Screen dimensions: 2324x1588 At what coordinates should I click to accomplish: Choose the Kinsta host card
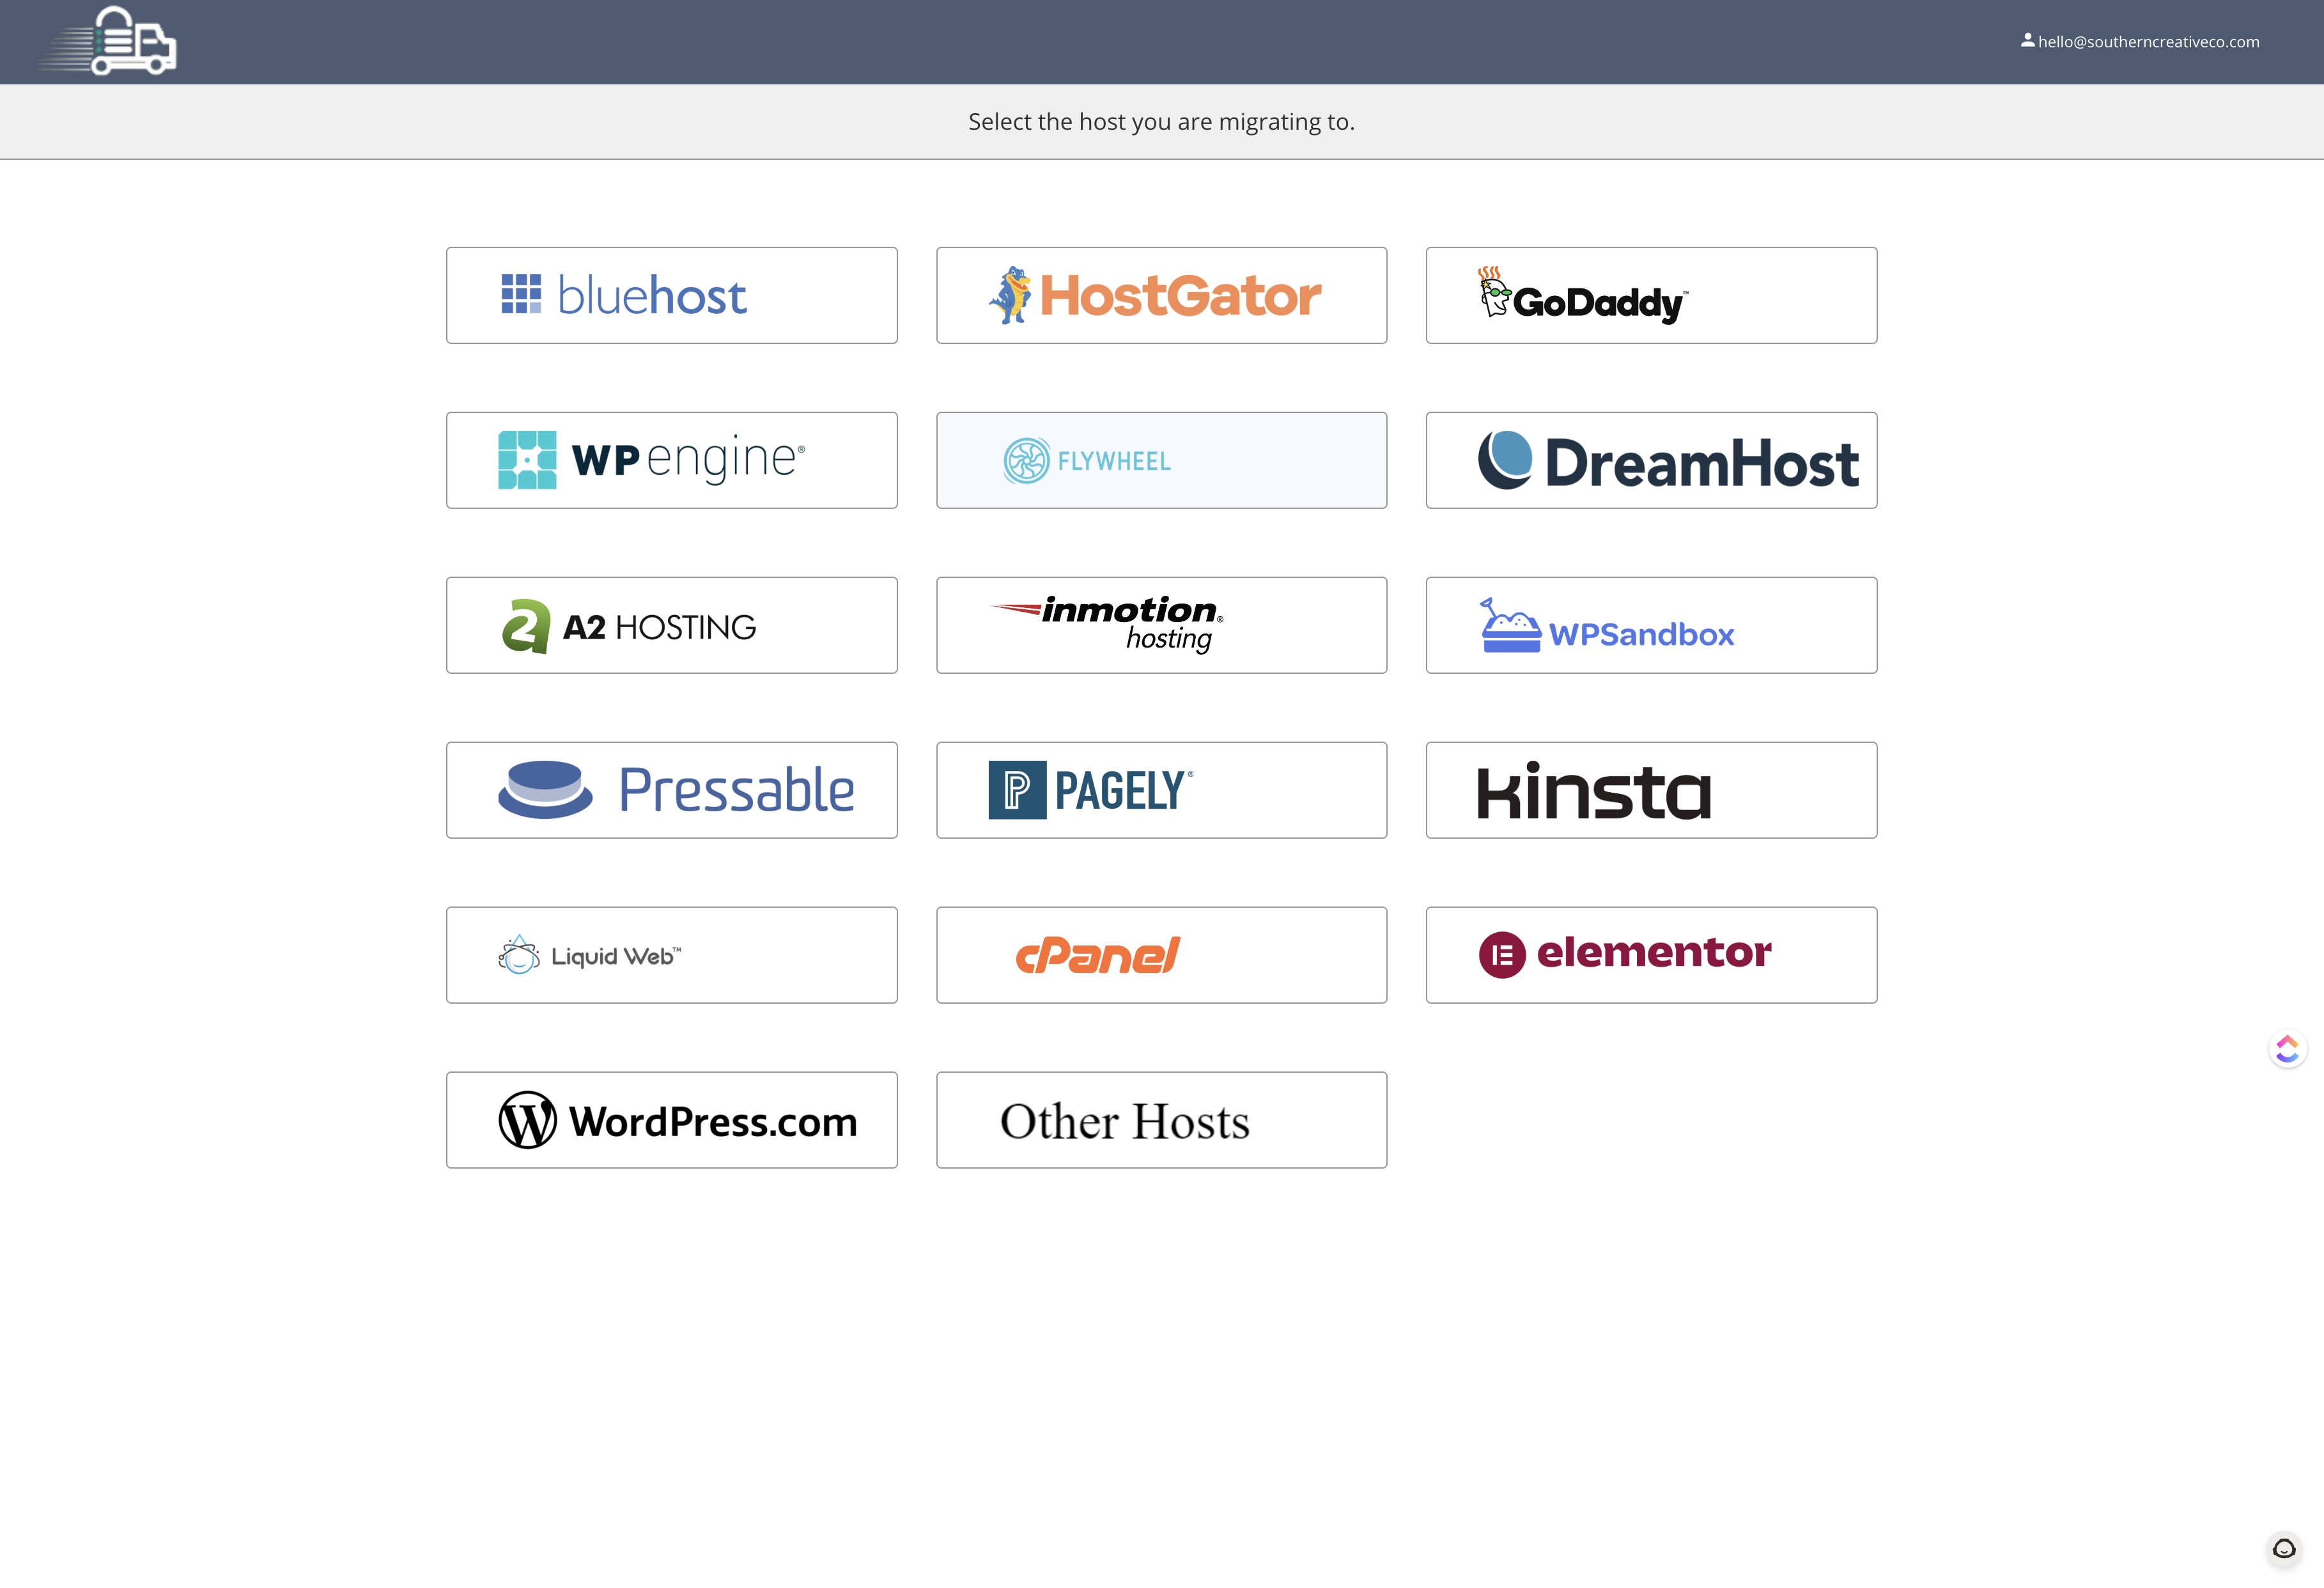point(1651,790)
